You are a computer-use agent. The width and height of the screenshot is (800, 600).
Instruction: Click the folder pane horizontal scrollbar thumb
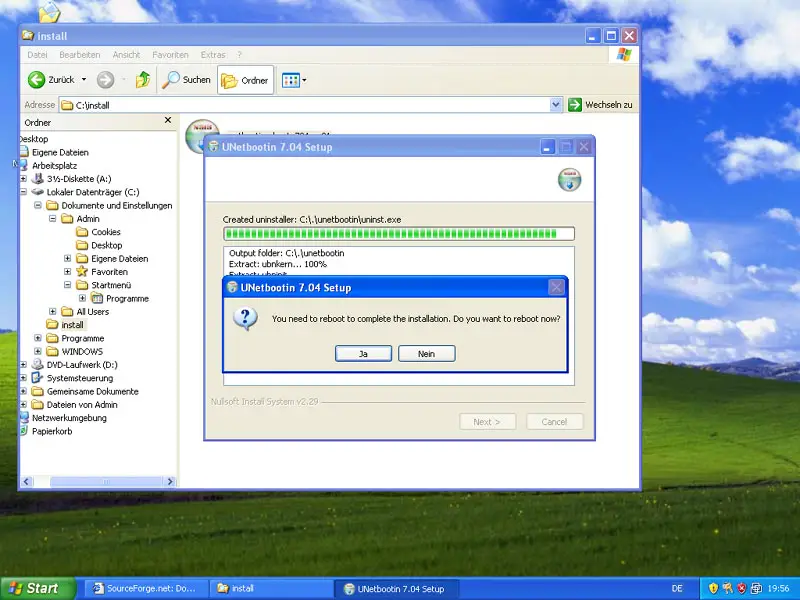(x=106, y=482)
